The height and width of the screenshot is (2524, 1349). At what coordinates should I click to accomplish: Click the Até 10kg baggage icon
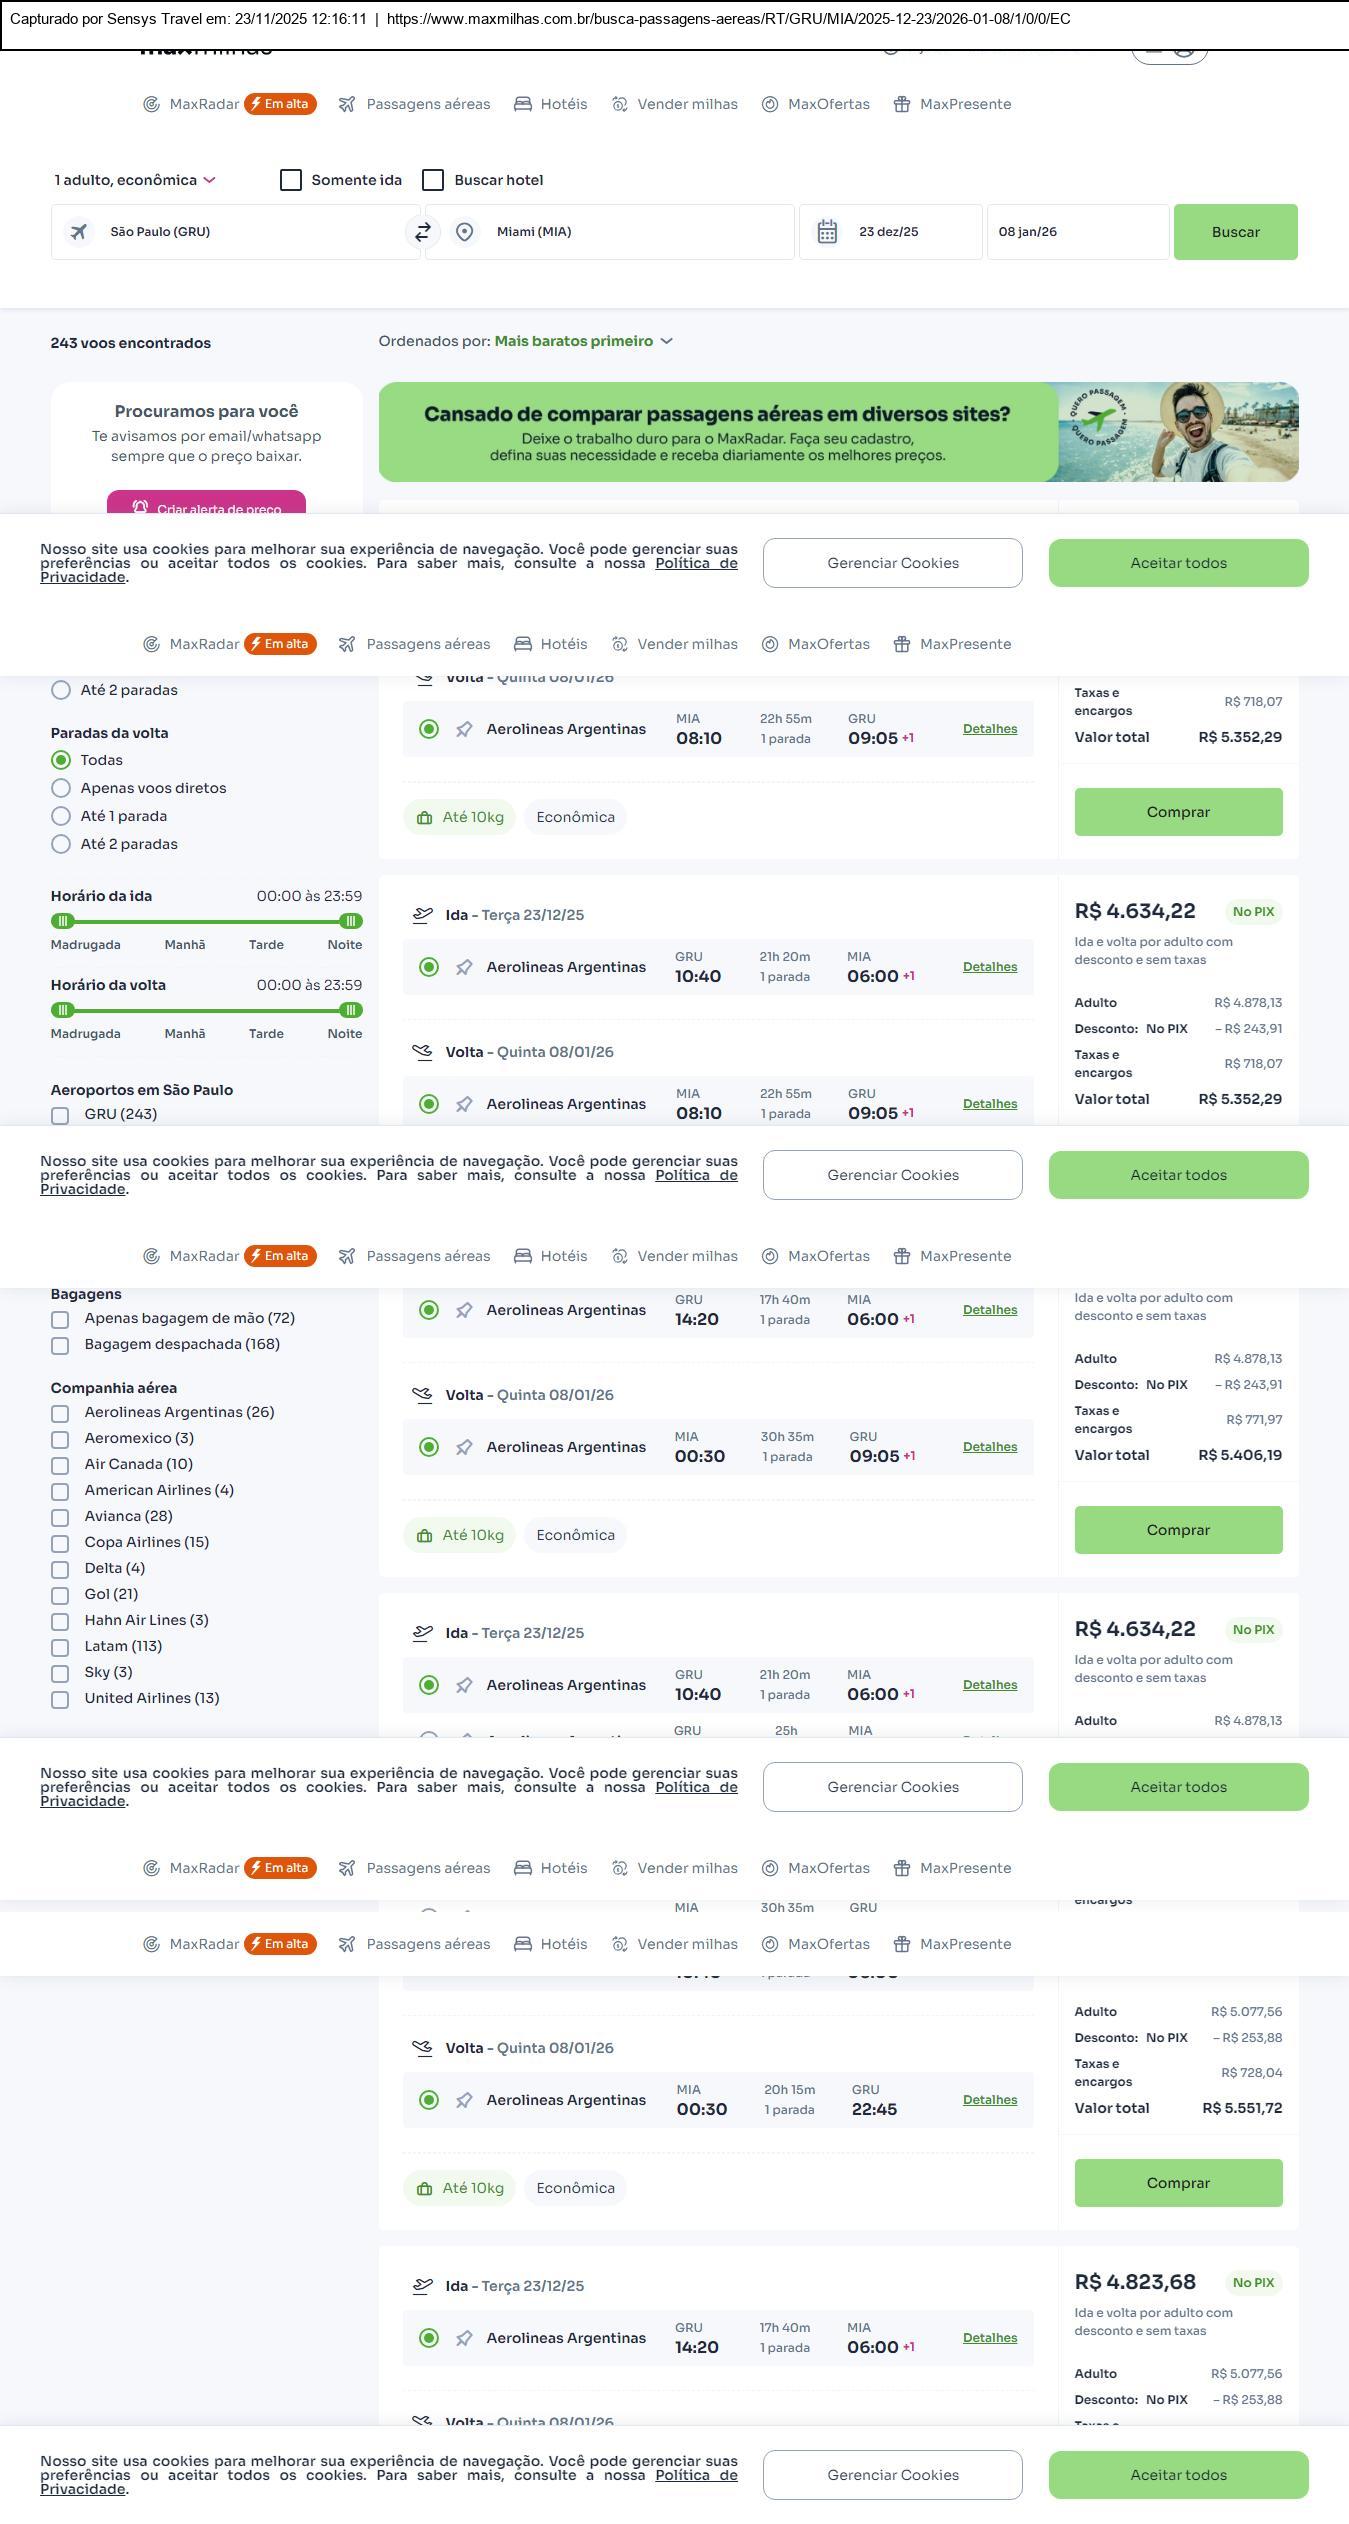pos(424,818)
